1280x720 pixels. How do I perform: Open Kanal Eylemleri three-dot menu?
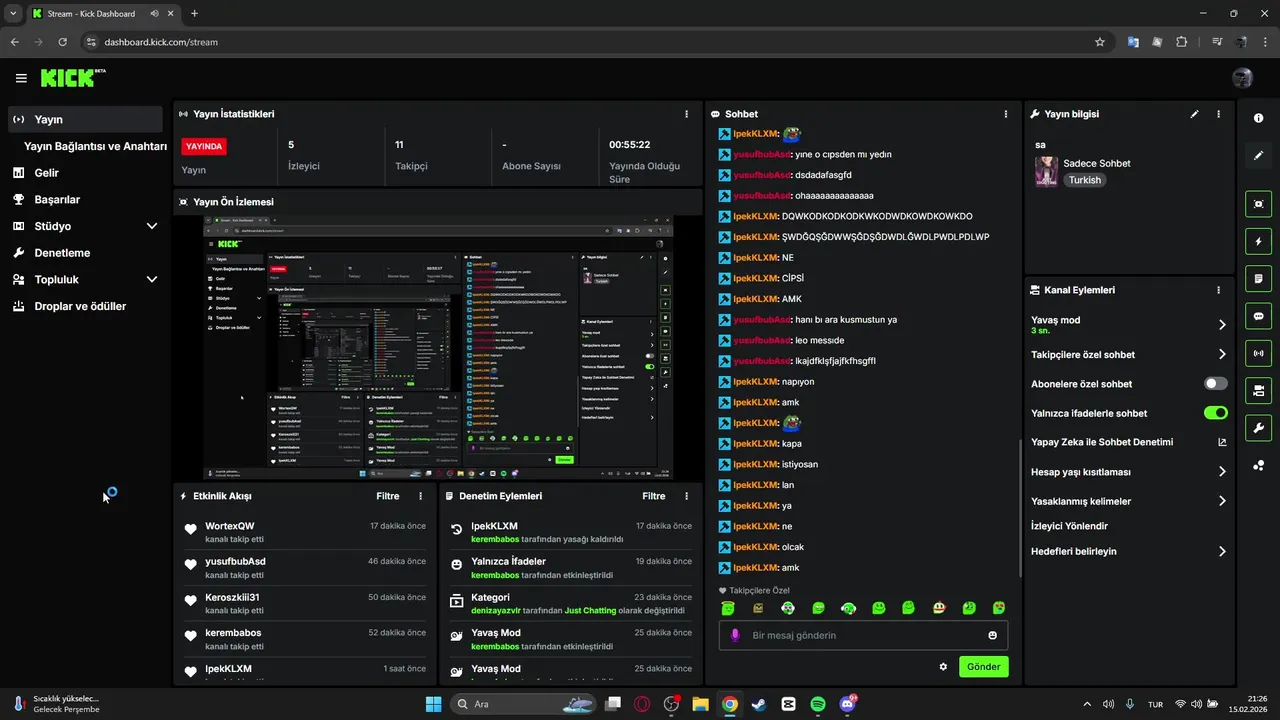[x=1218, y=290]
